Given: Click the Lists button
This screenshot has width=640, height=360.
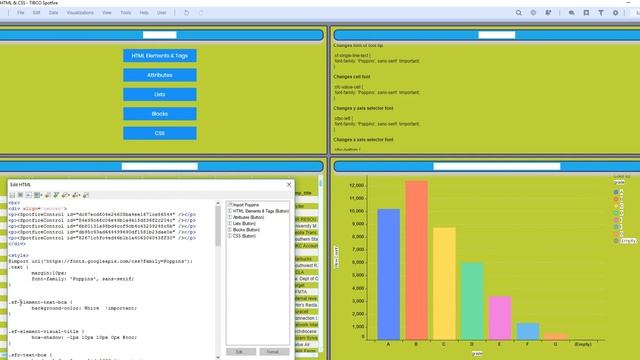Looking at the screenshot, I should tap(160, 94).
